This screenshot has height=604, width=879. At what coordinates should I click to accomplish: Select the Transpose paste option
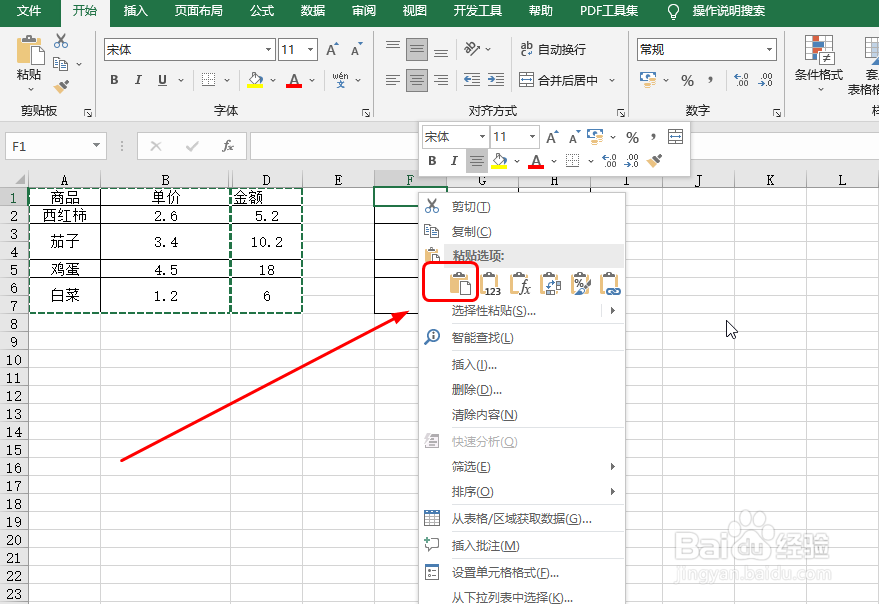coord(551,284)
